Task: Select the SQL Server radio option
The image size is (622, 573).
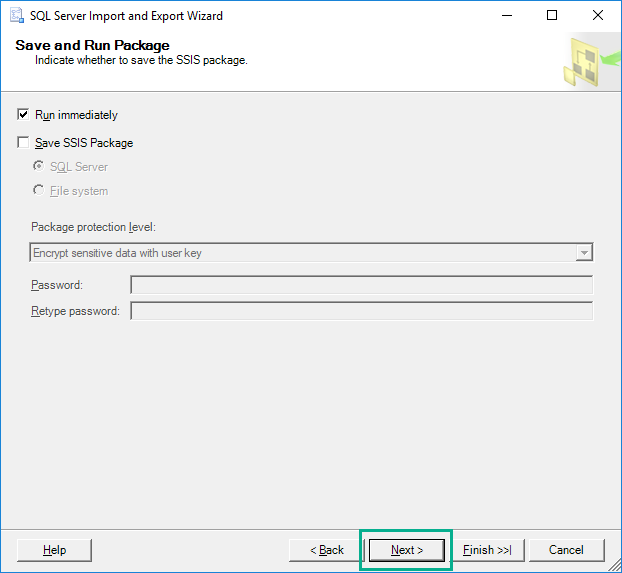Action: (x=39, y=167)
